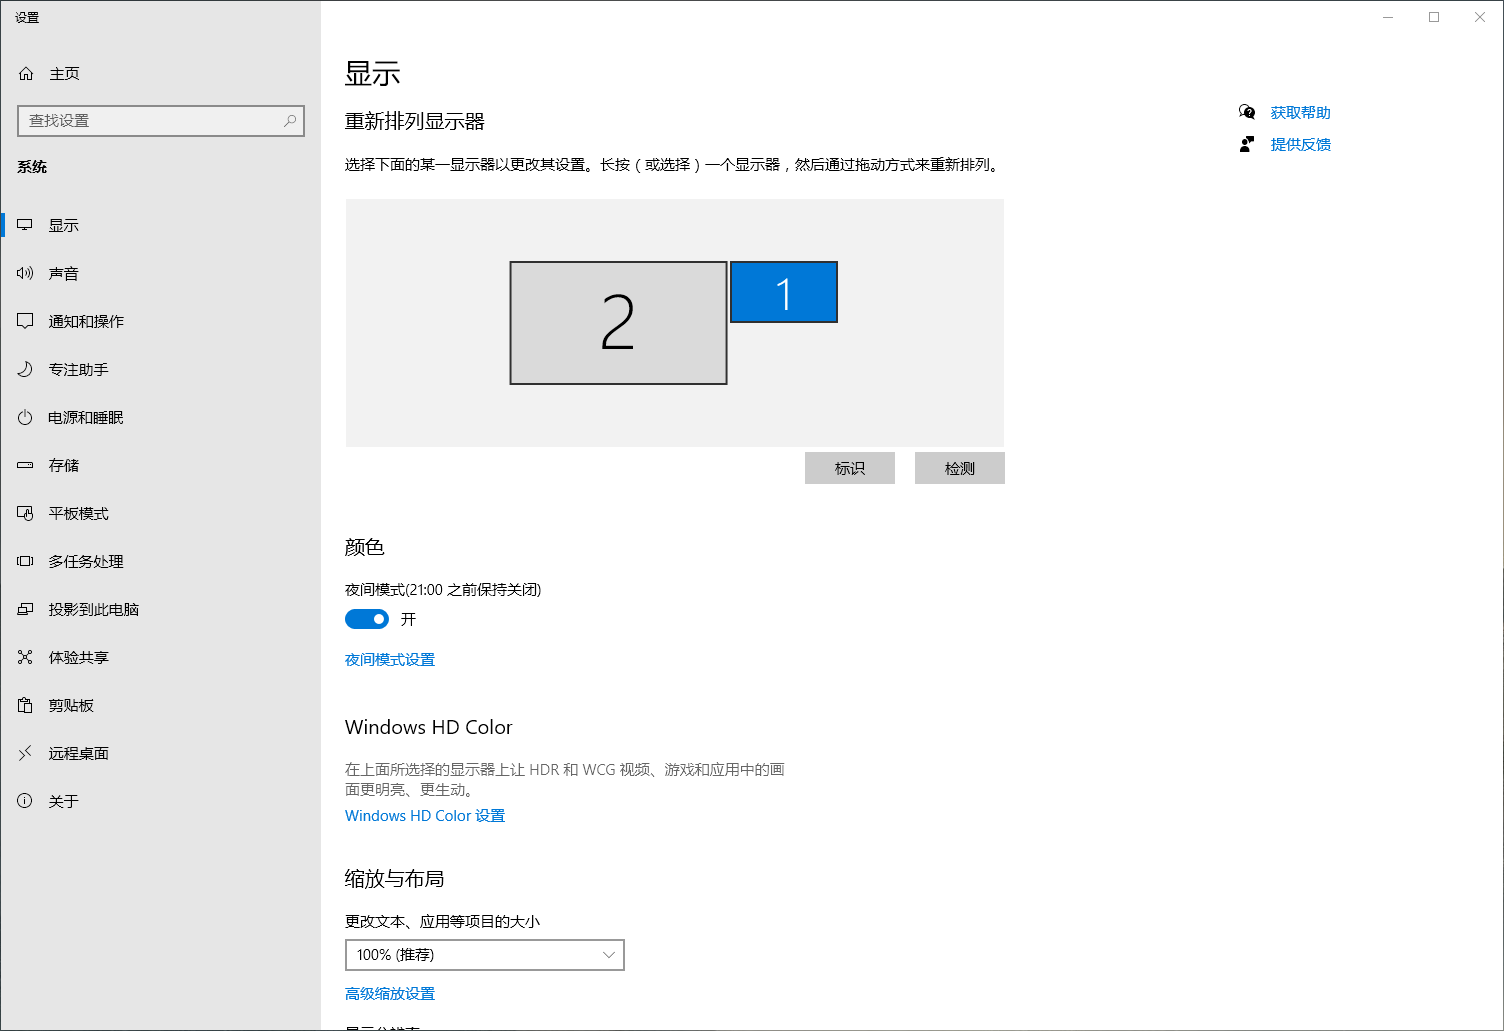Viewport: 1504px width, 1031px height.
Task: Click the monitor icon for 显示
Action: point(25,226)
